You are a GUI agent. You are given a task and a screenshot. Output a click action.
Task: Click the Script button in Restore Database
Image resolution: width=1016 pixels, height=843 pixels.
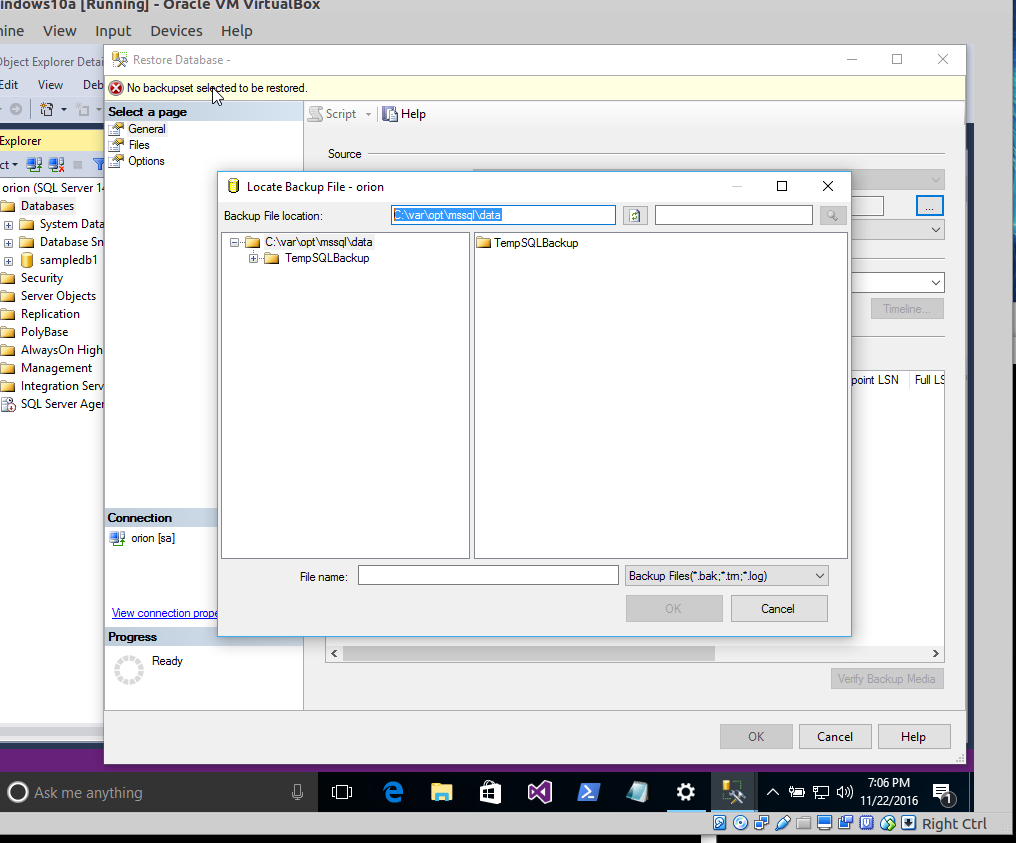[x=332, y=114]
